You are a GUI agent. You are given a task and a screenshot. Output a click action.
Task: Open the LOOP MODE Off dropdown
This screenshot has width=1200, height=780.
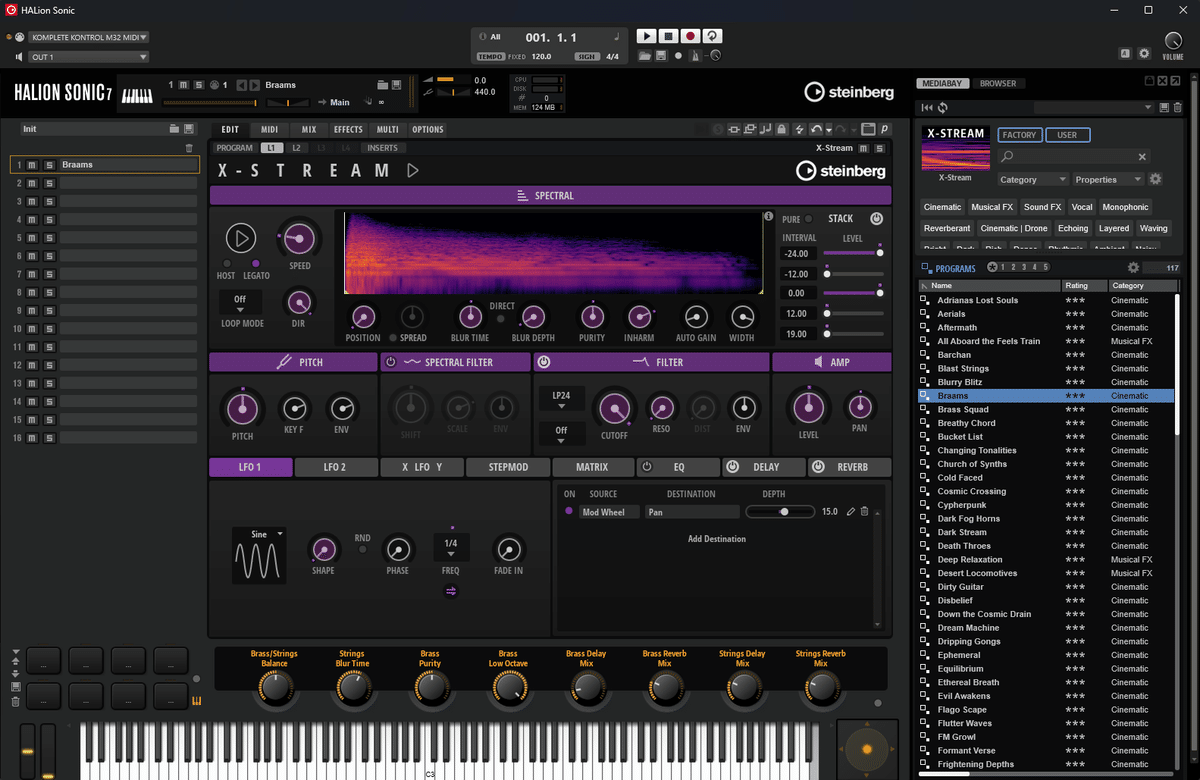[x=240, y=303]
